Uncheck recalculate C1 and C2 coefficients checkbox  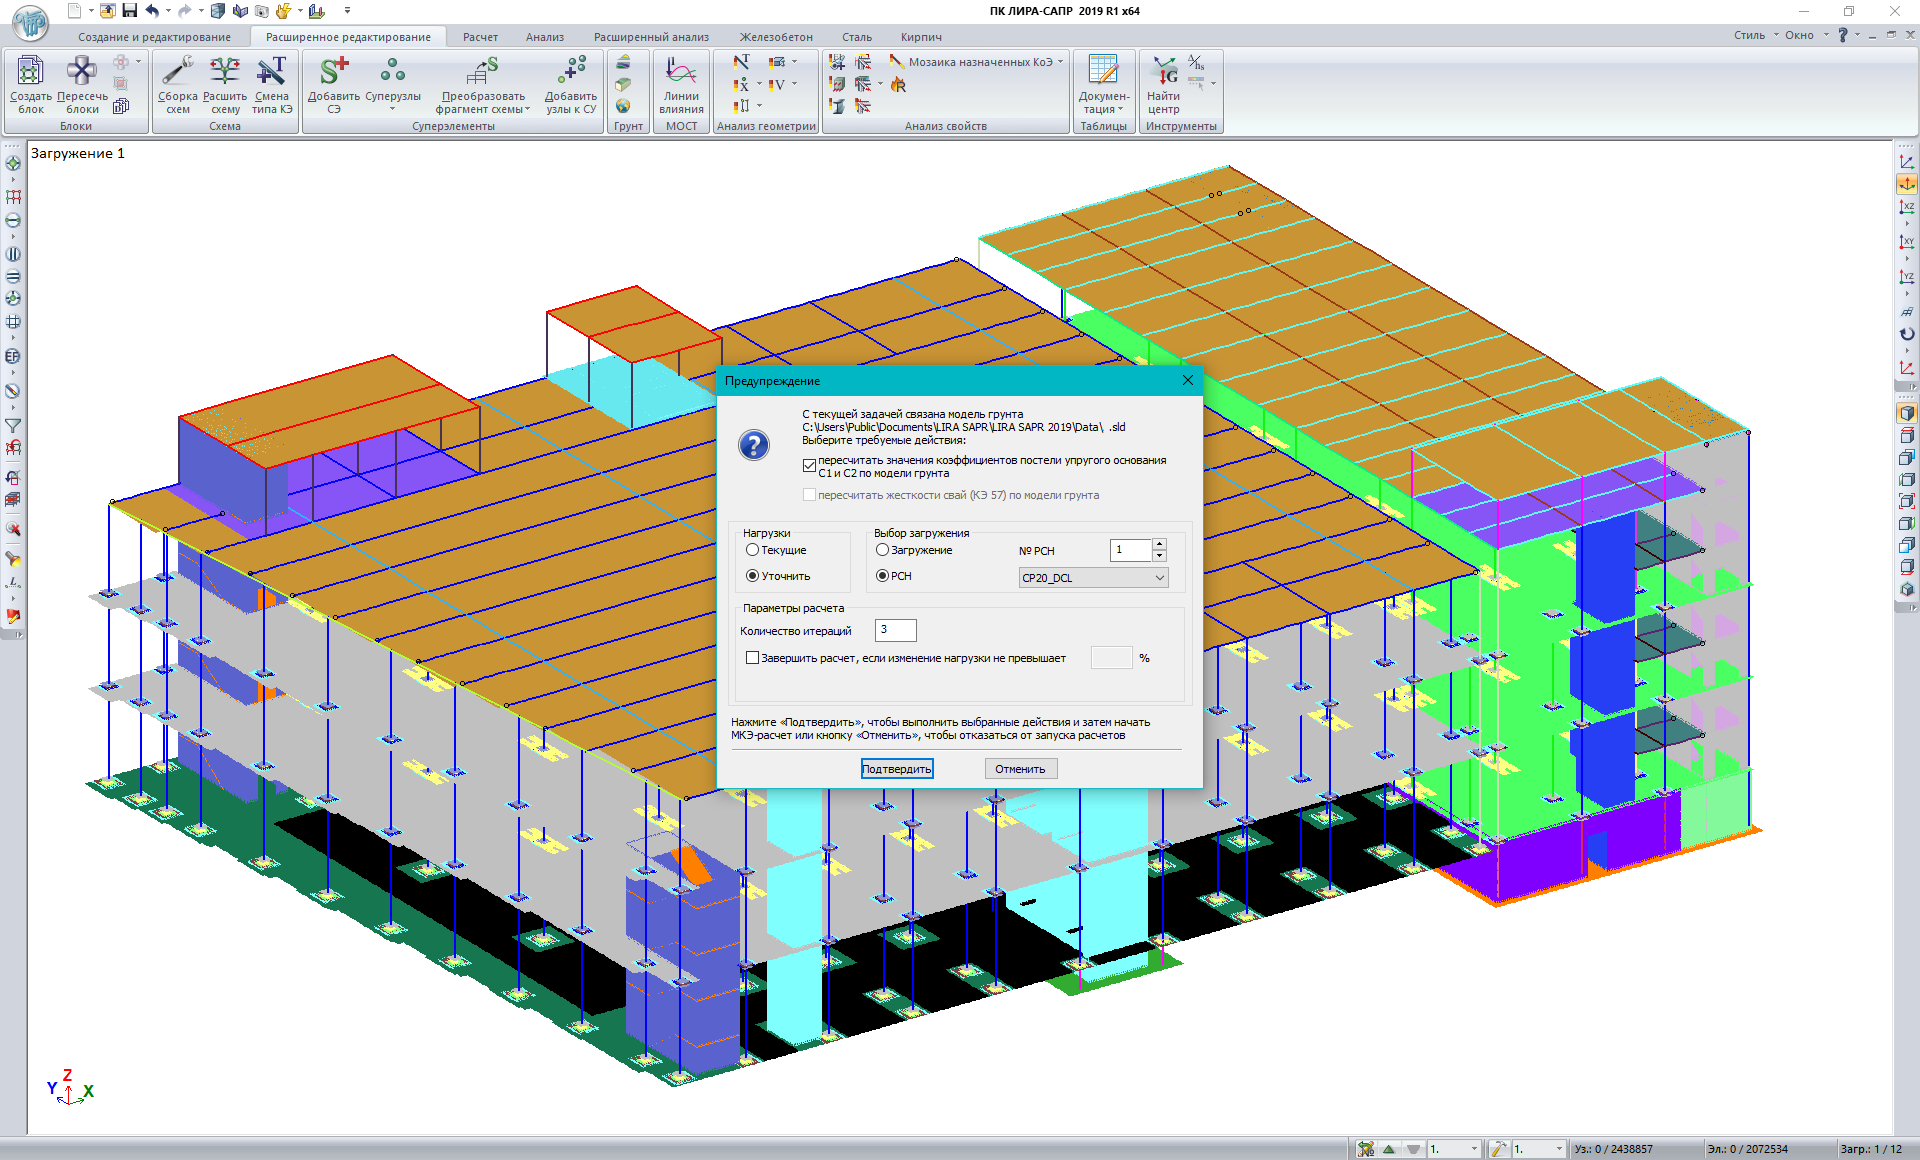809,465
